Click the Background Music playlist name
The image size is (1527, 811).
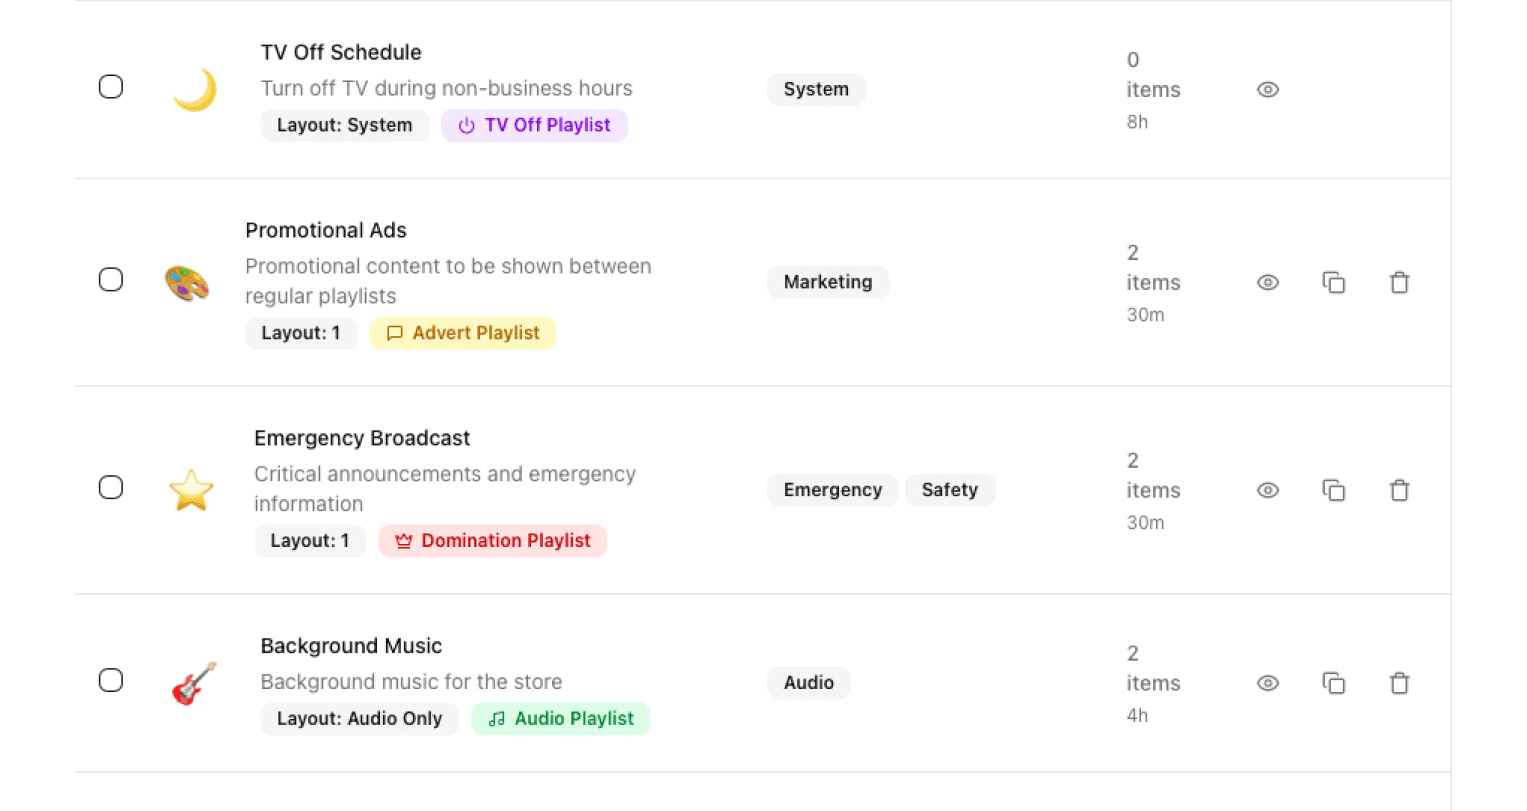pos(351,646)
